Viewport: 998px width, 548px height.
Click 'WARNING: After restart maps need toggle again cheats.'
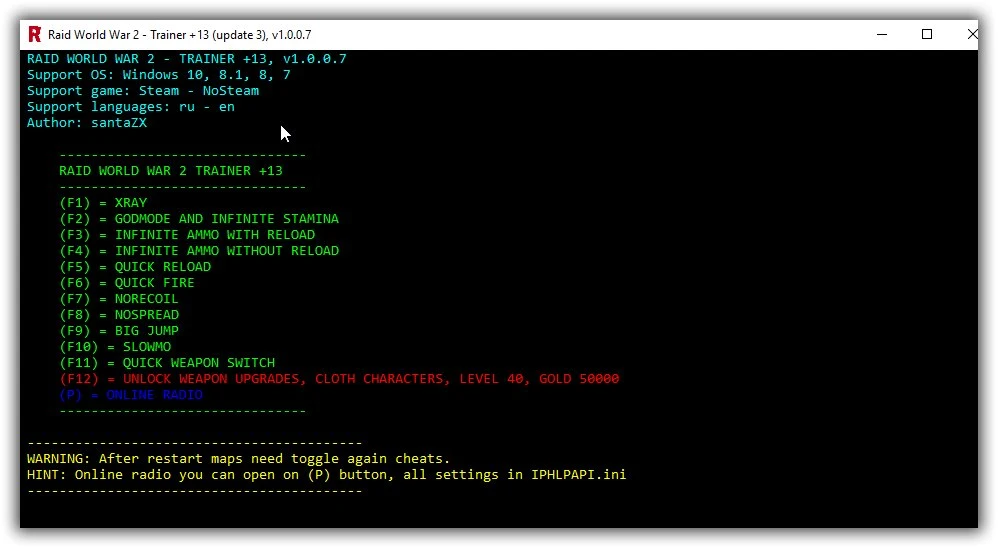(x=238, y=458)
